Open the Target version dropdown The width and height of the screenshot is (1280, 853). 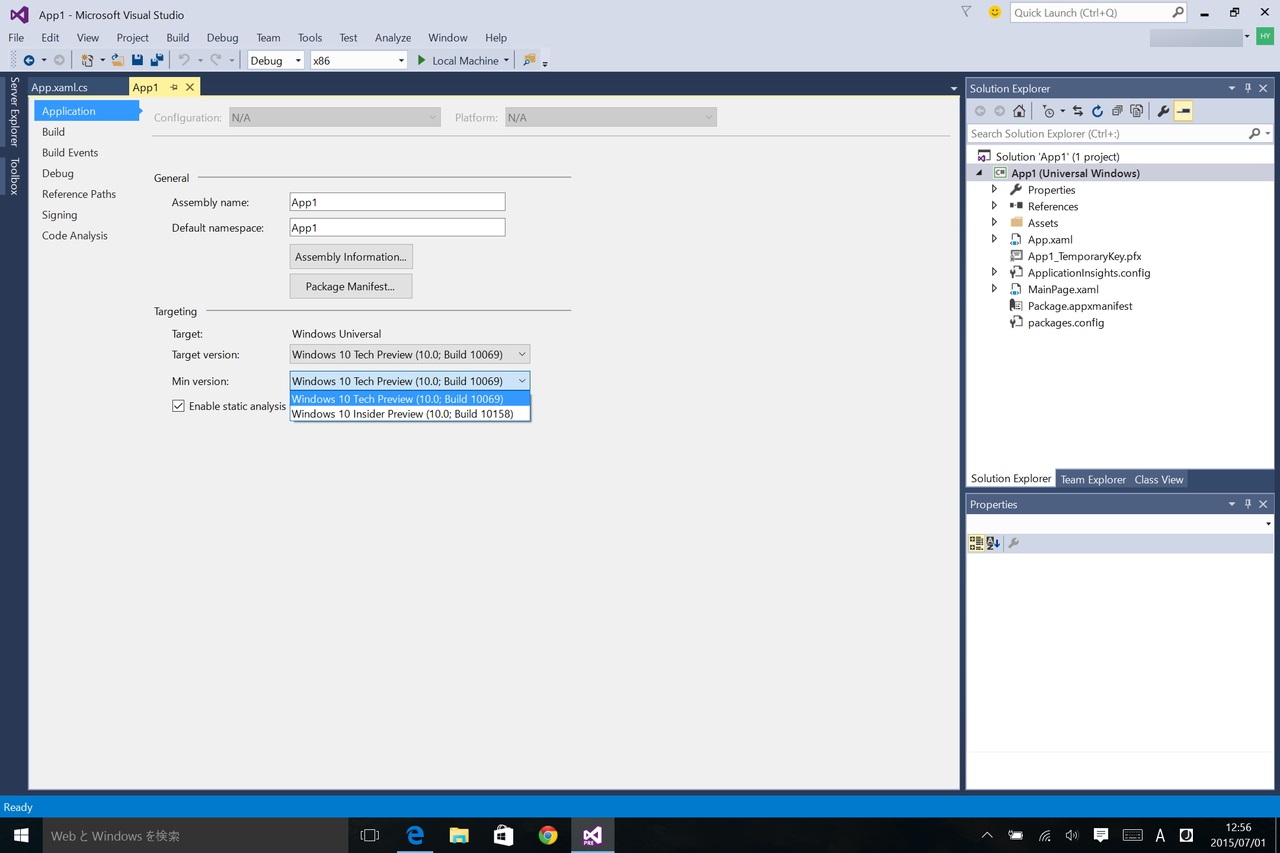(410, 354)
